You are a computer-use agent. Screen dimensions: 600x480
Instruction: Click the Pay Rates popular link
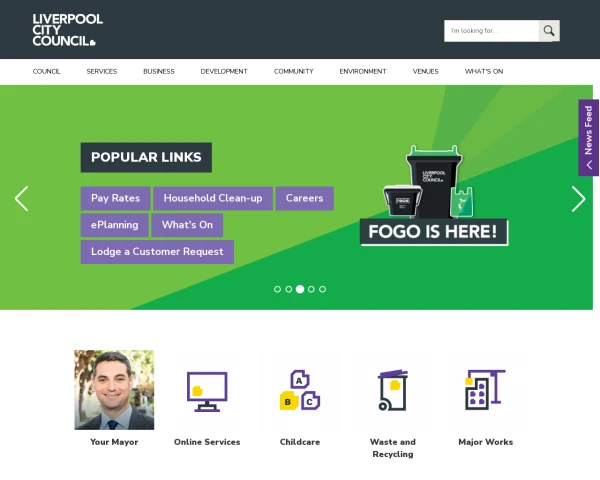tap(115, 198)
